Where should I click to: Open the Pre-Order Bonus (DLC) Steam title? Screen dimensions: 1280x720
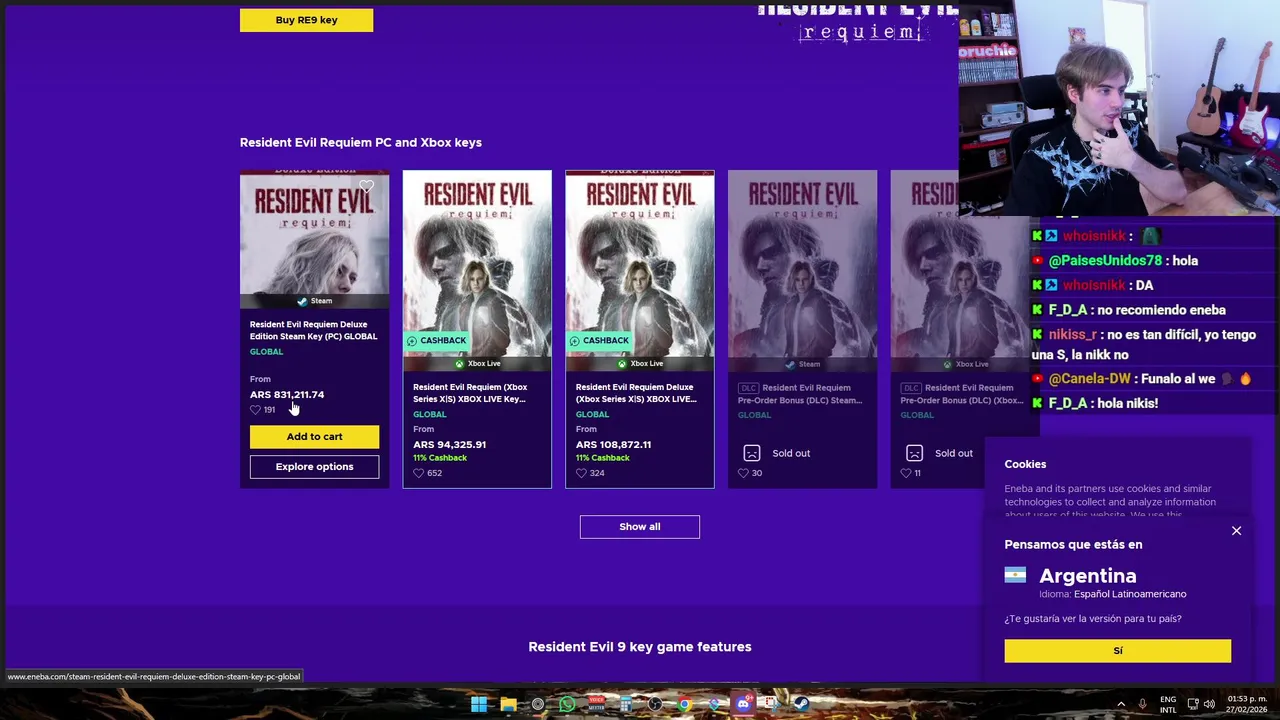tap(800, 394)
